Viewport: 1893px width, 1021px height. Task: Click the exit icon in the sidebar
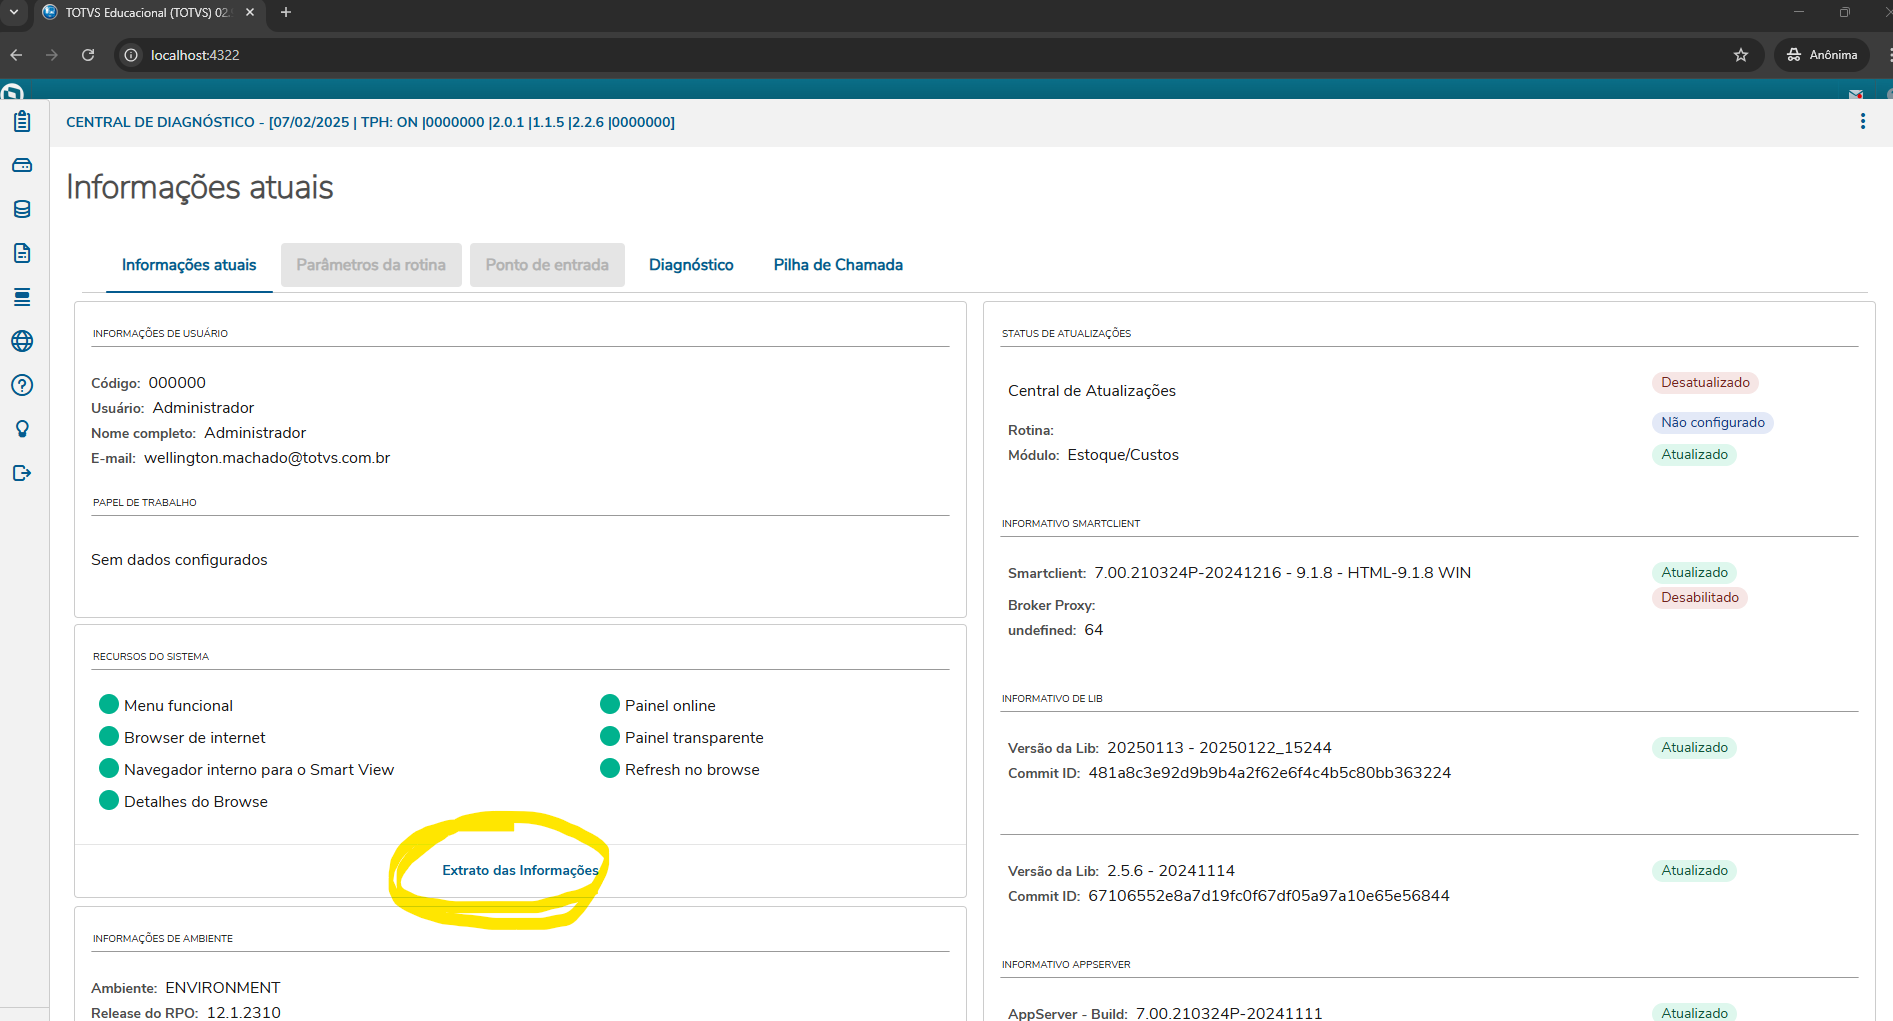22,473
